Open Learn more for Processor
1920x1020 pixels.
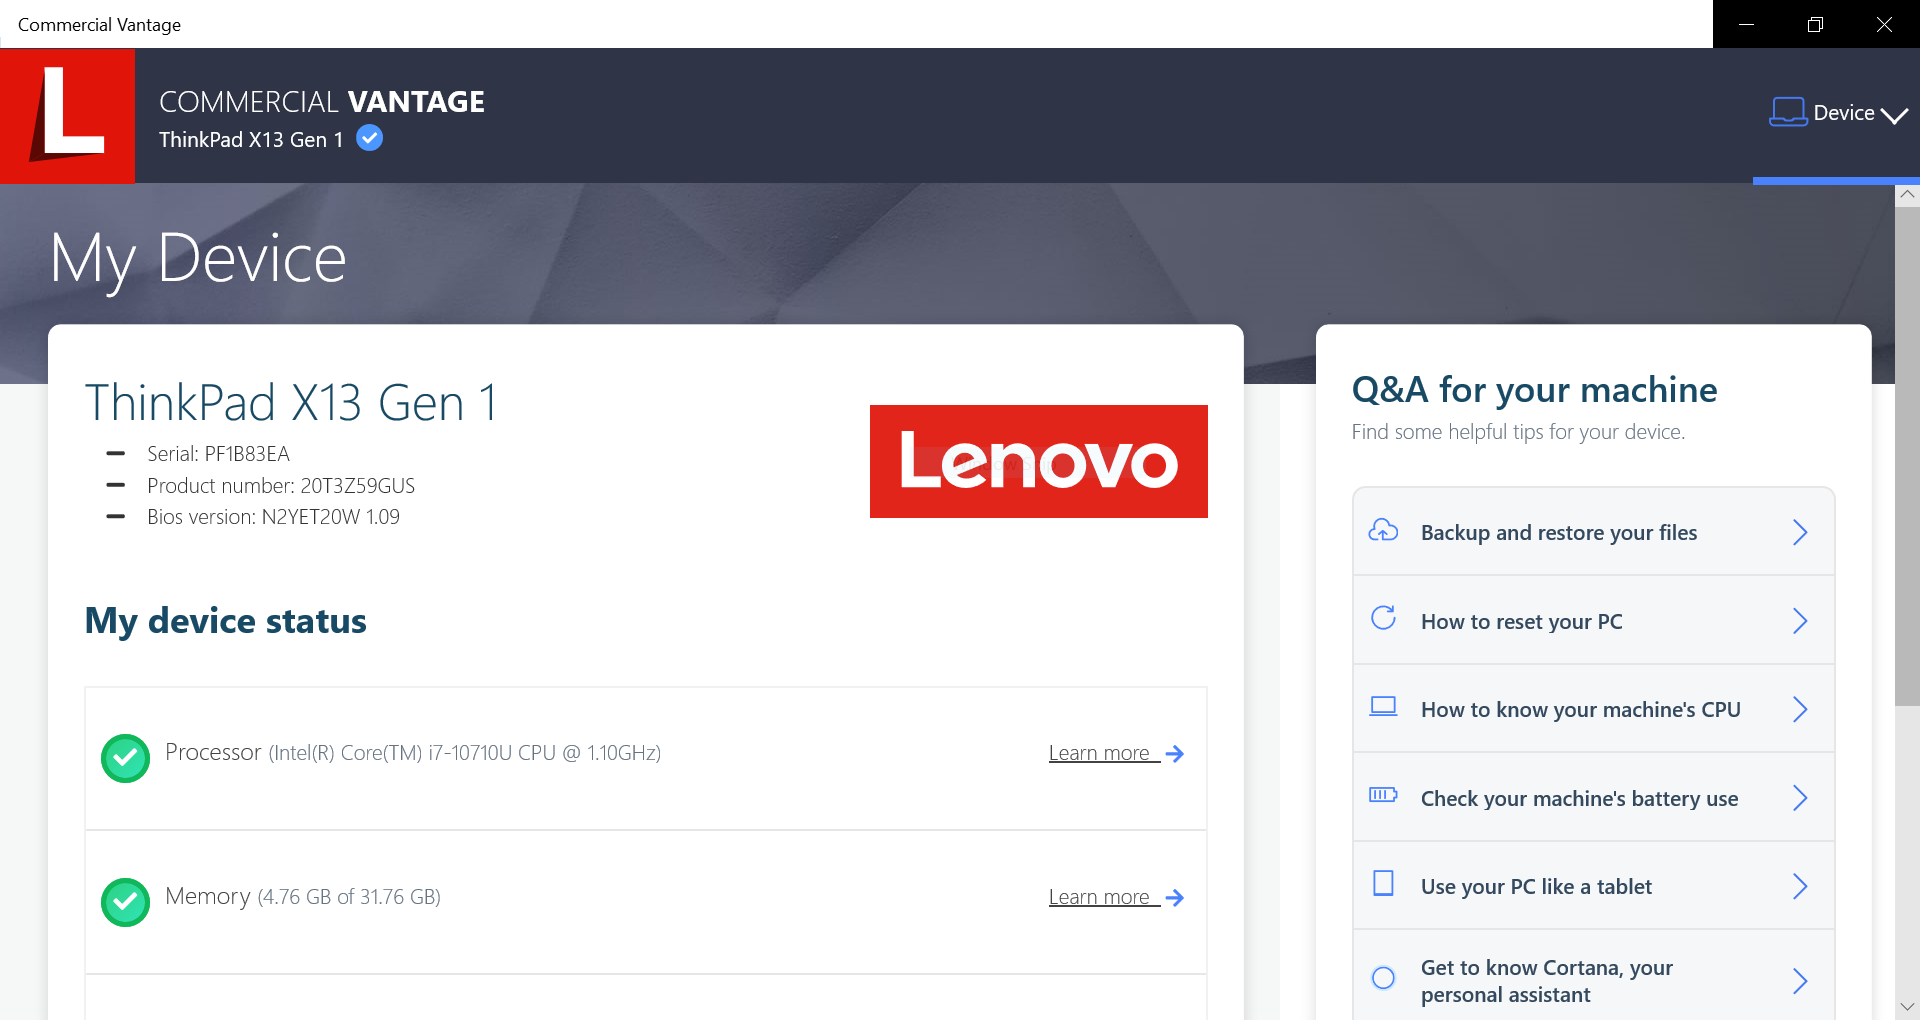pyautogui.click(x=1100, y=753)
